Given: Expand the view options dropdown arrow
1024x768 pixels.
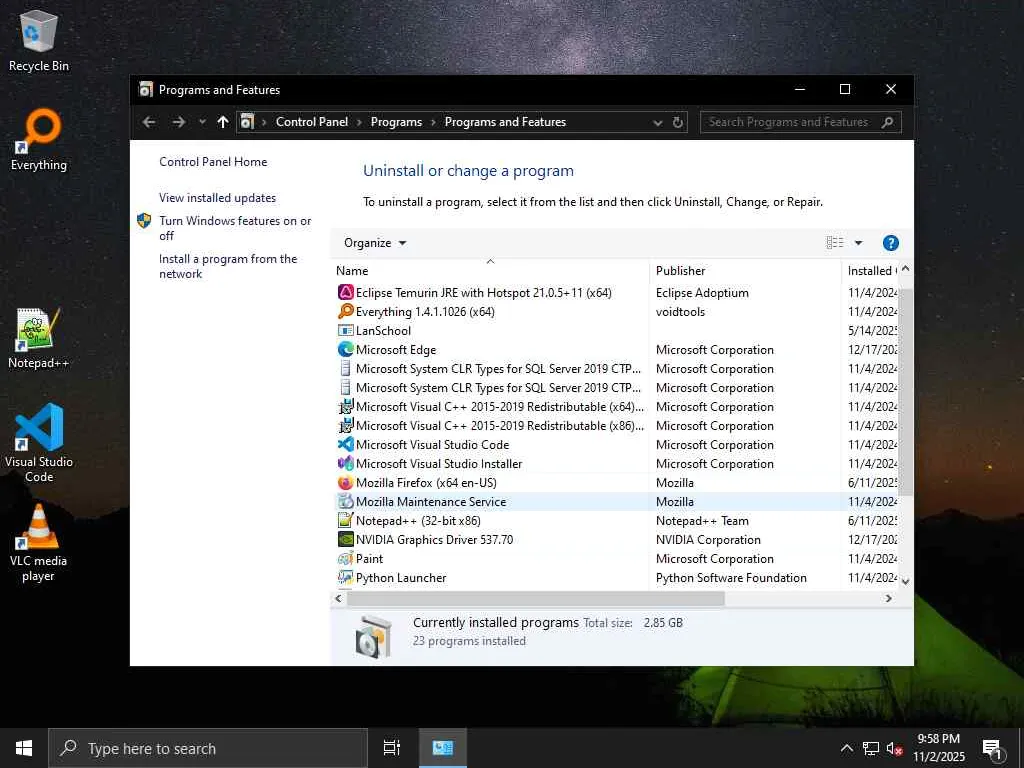Looking at the screenshot, I should click(859, 243).
